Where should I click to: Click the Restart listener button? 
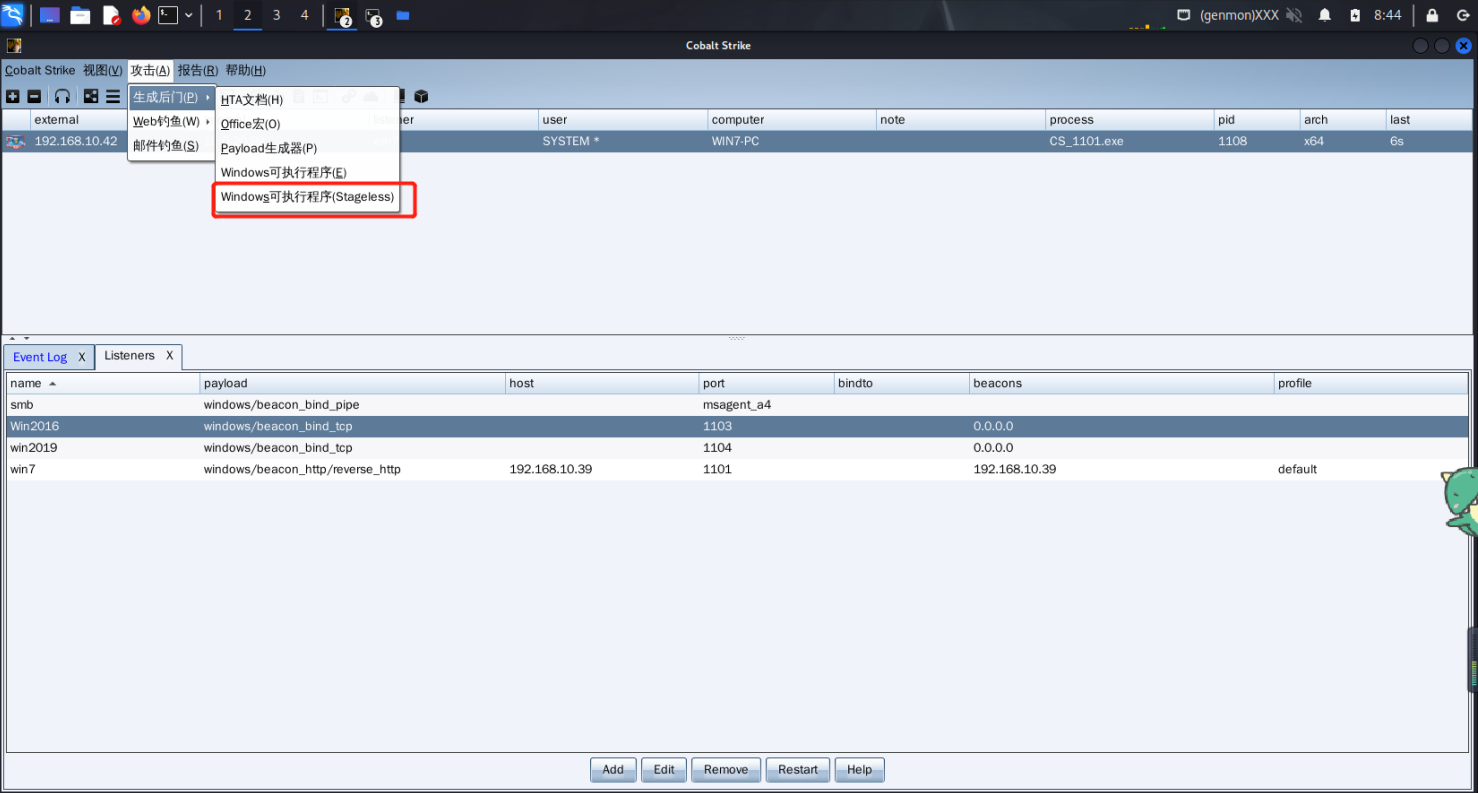point(798,770)
